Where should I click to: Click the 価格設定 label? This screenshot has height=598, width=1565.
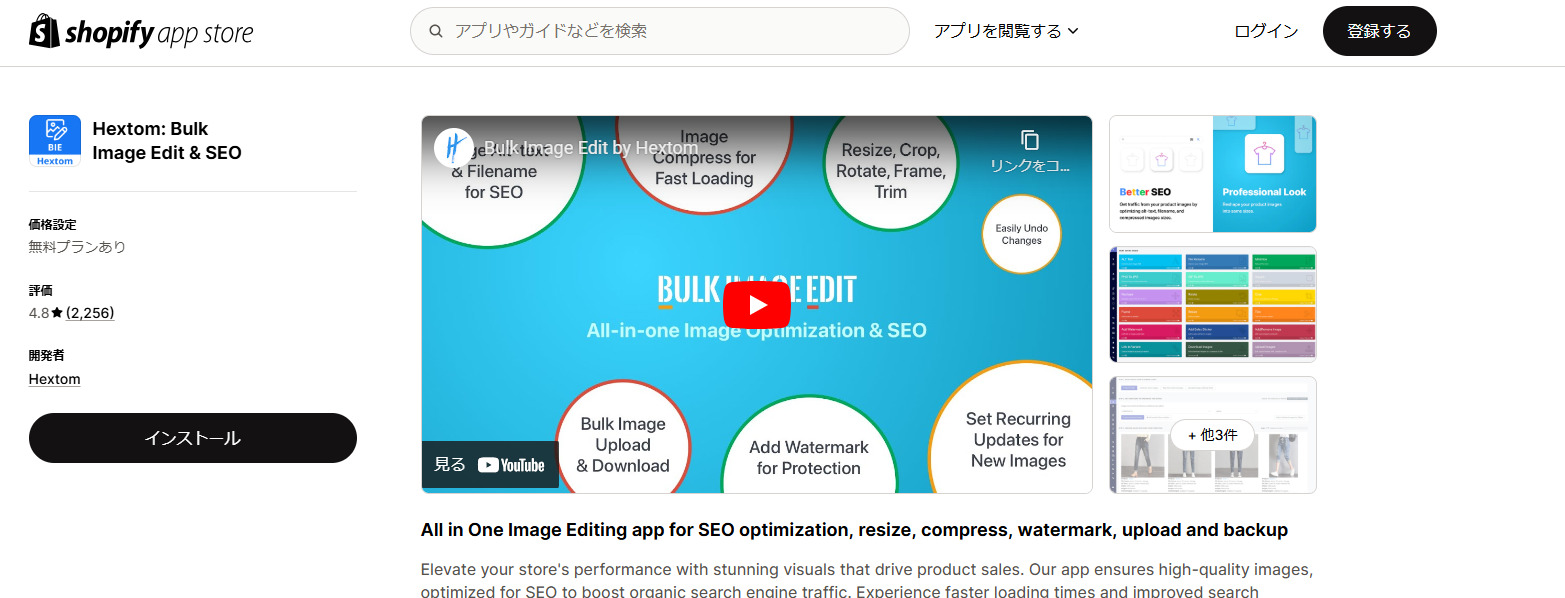click(x=52, y=224)
